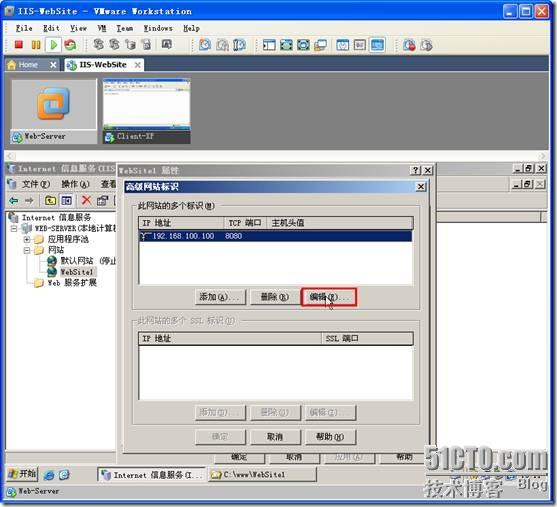
Task: Click the 编辑(E)... button under site identities
Action: (329, 297)
